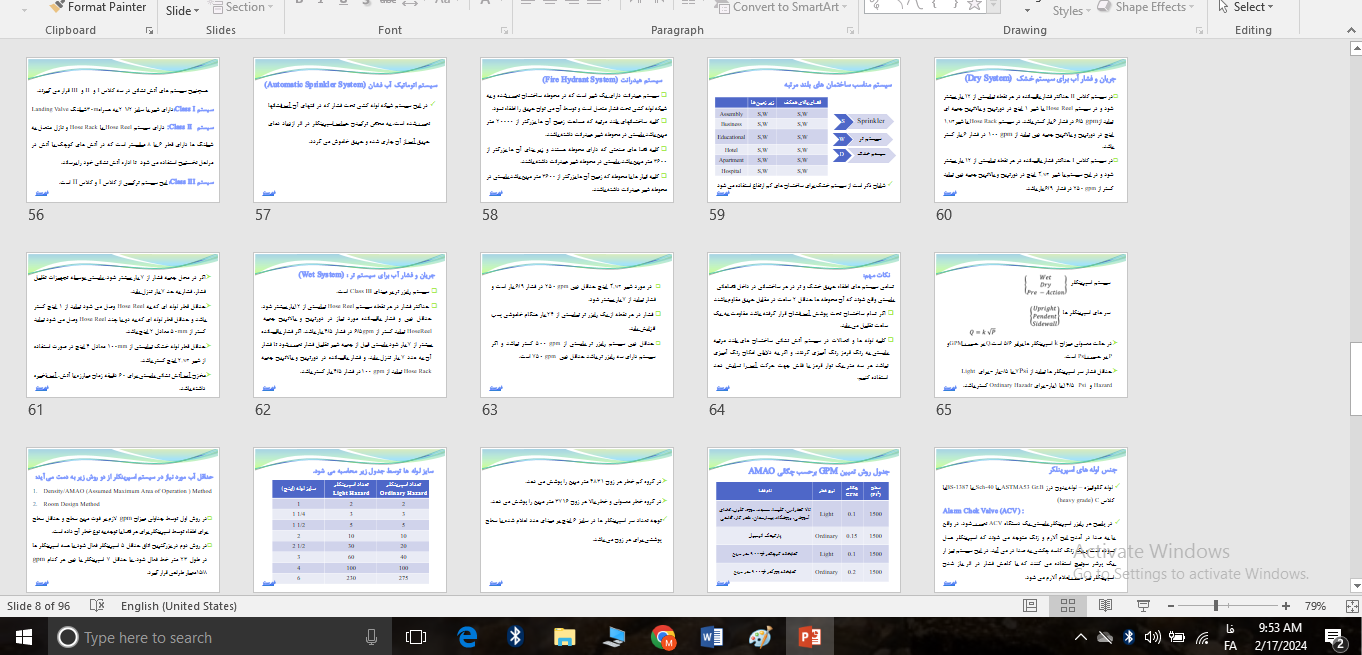This screenshot has height=655, width=1362.
Task: Open Paint from the taskbar
Action: pyautogui.click(x=760, y=636)
